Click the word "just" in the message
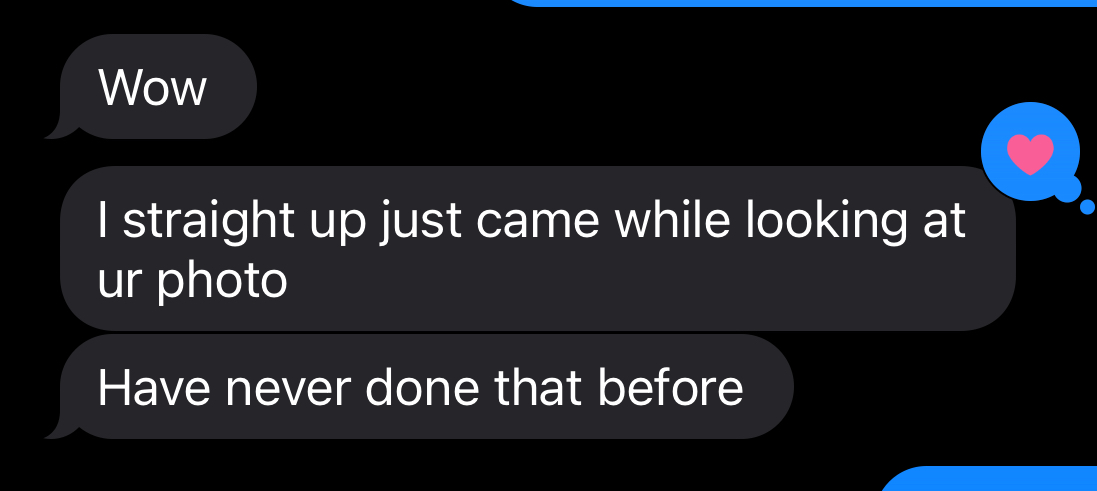The image size is (1097, 491). click(x=420, y=220)
